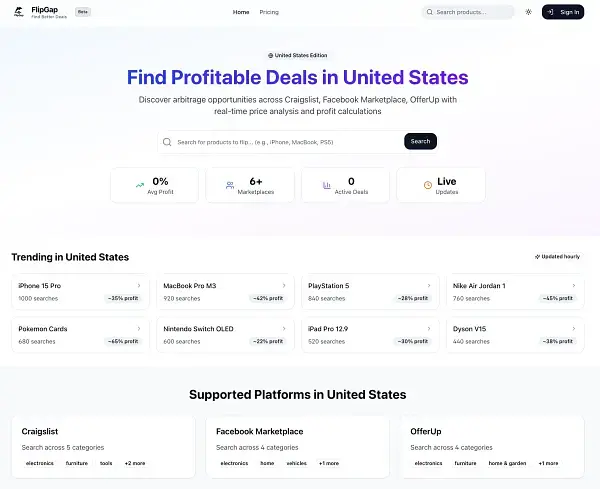This screenshot has width=600, height=489.
Task: Click the OfferUp home & garden tag
Action: pos(507,463)
